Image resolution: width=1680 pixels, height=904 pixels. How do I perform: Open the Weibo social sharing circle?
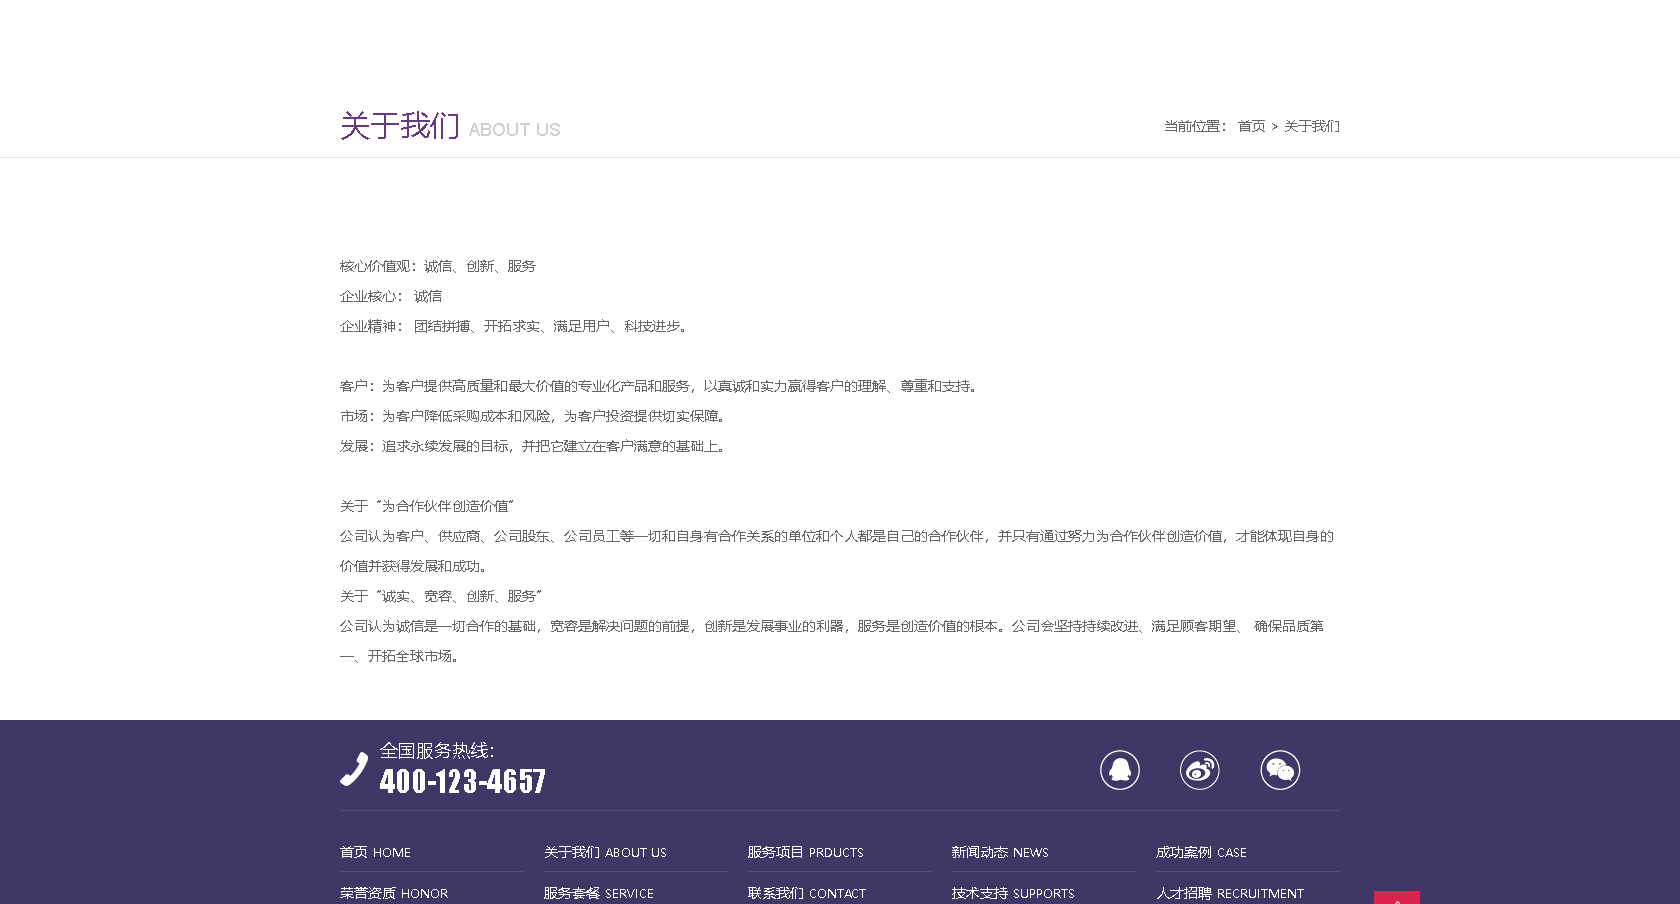[x=1200, y=770]
